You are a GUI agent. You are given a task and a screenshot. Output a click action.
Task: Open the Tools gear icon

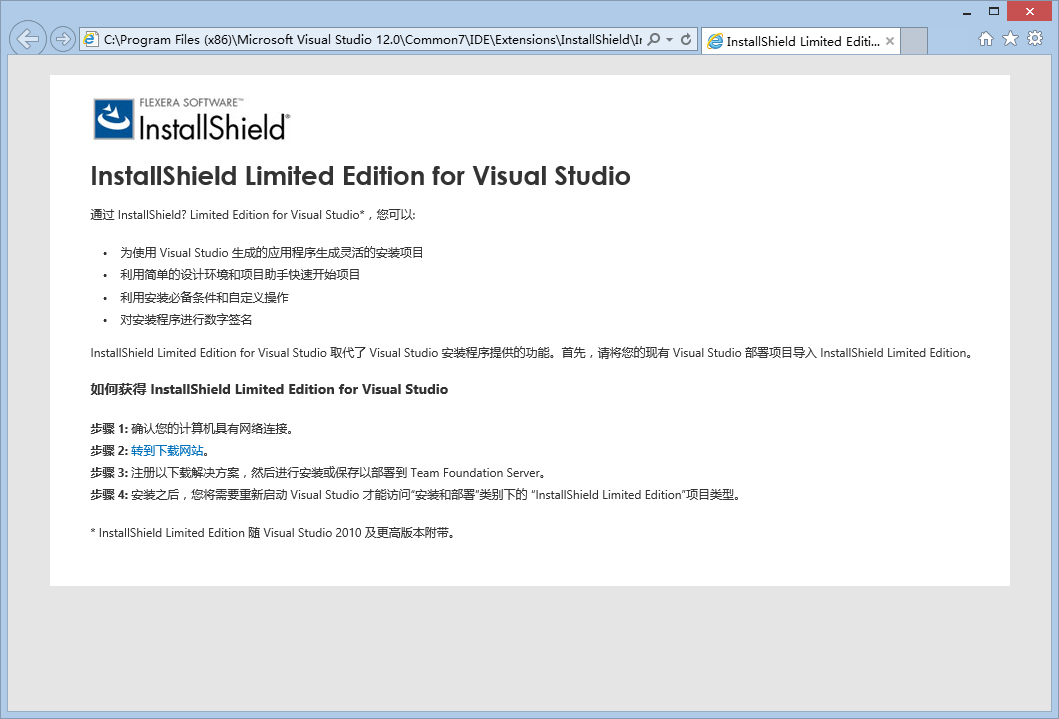point(1035,38)
